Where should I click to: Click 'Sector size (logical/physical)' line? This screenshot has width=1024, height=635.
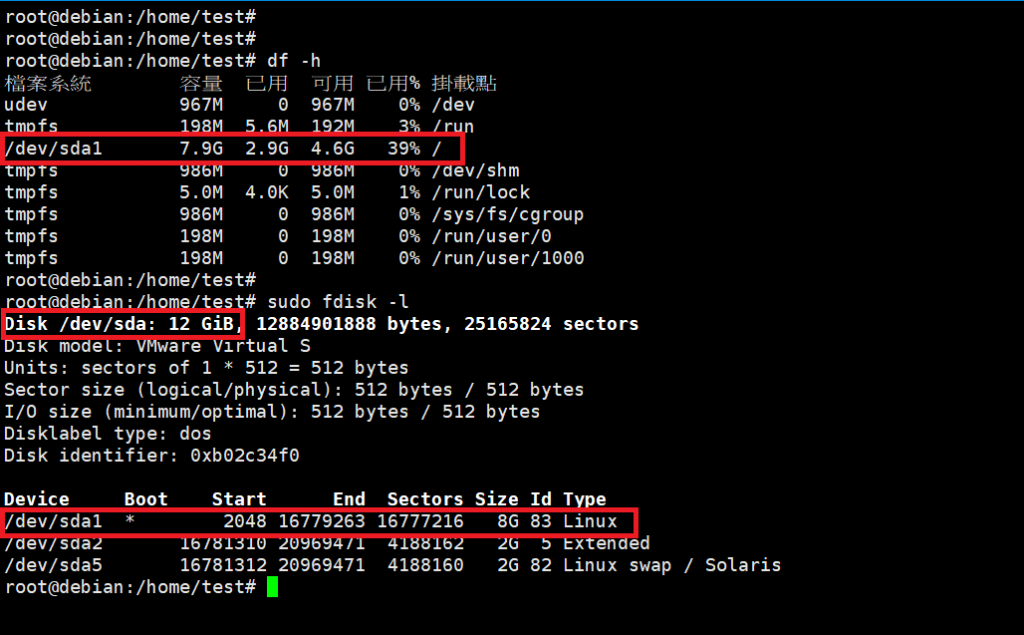[294, 390]
